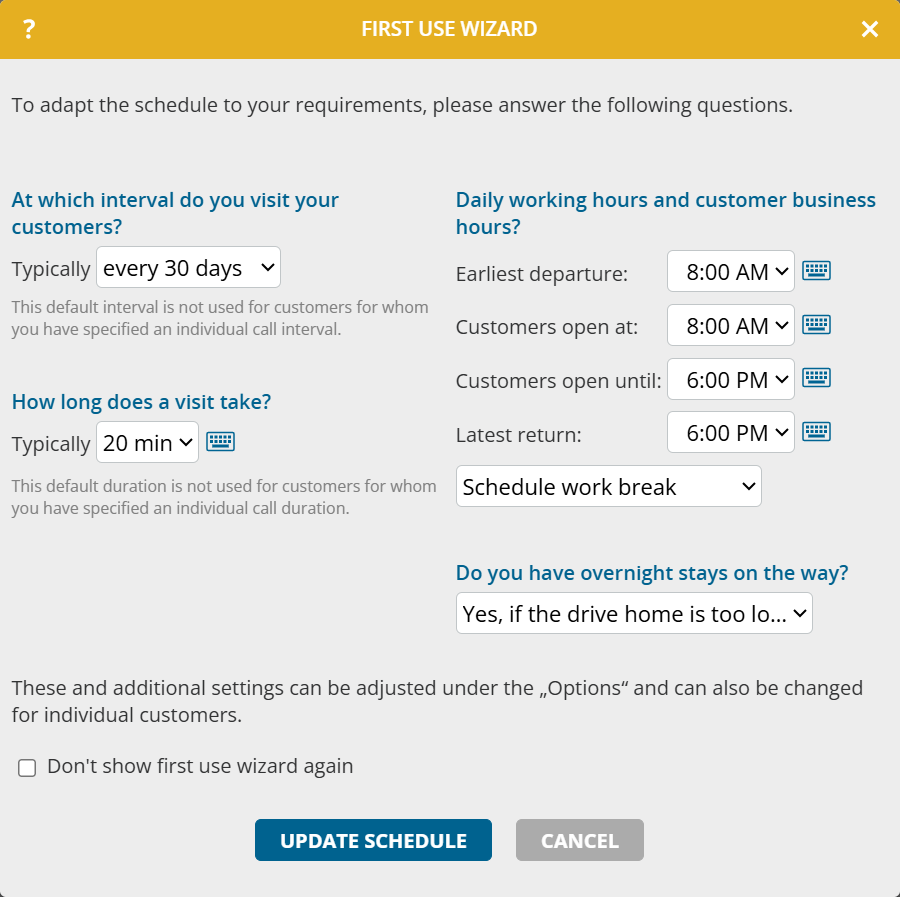This screenshot has height=897, width=900.
Task: Click the "Don't show first use wizard again" label
Action: pyautogui.click(x=200, y=767)
